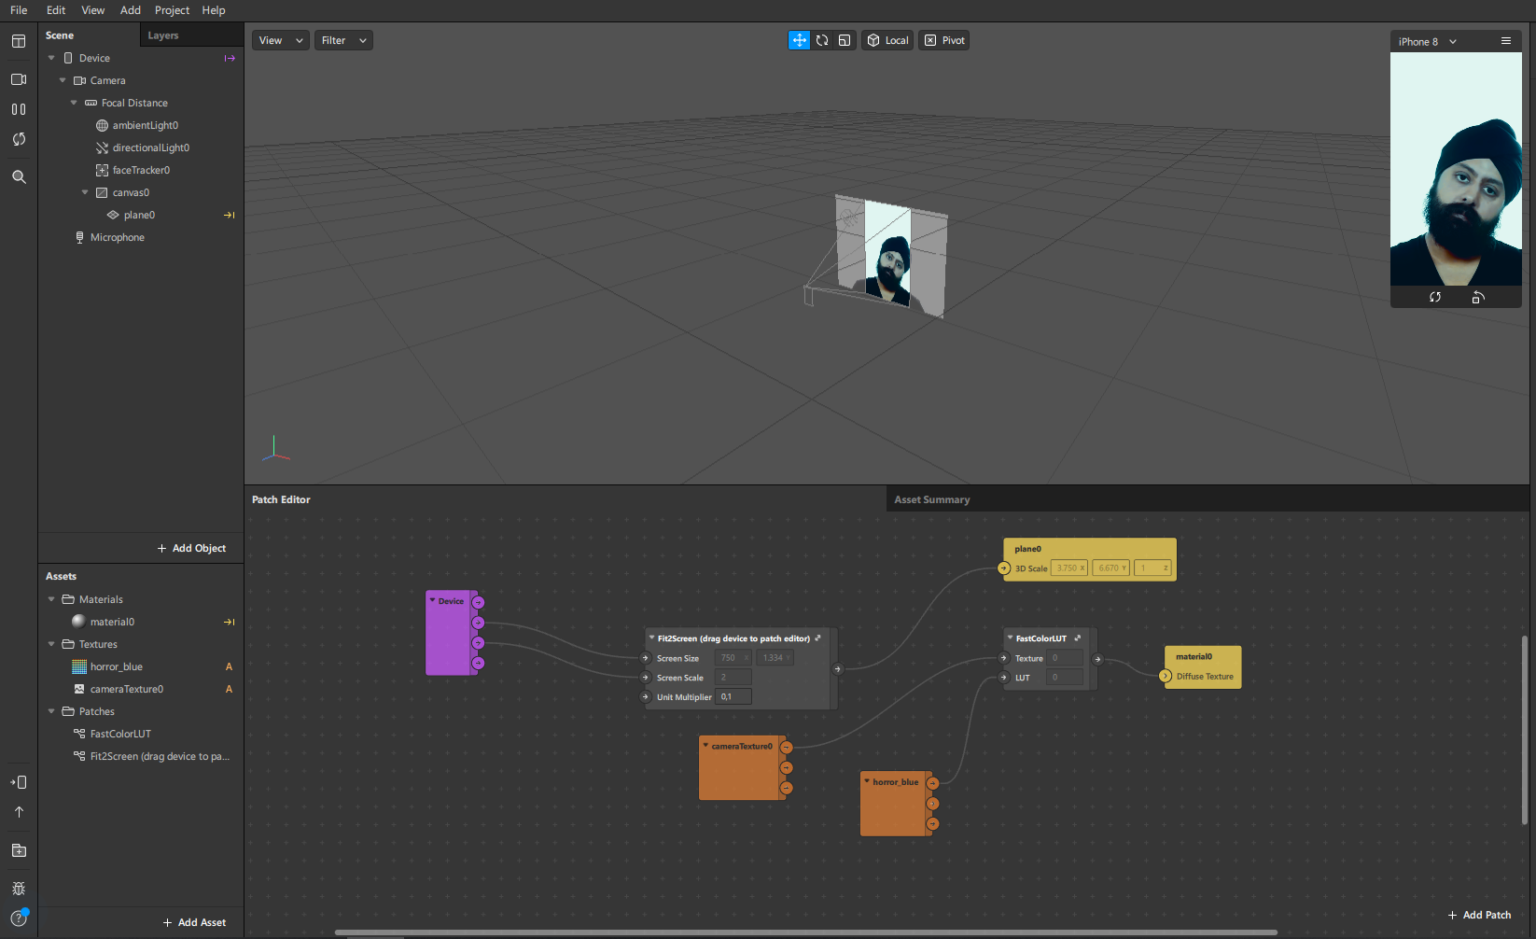Switch to the Layers tab
Image resolution: width=1536 pixels, height=939 pixels.
[163, 35]
